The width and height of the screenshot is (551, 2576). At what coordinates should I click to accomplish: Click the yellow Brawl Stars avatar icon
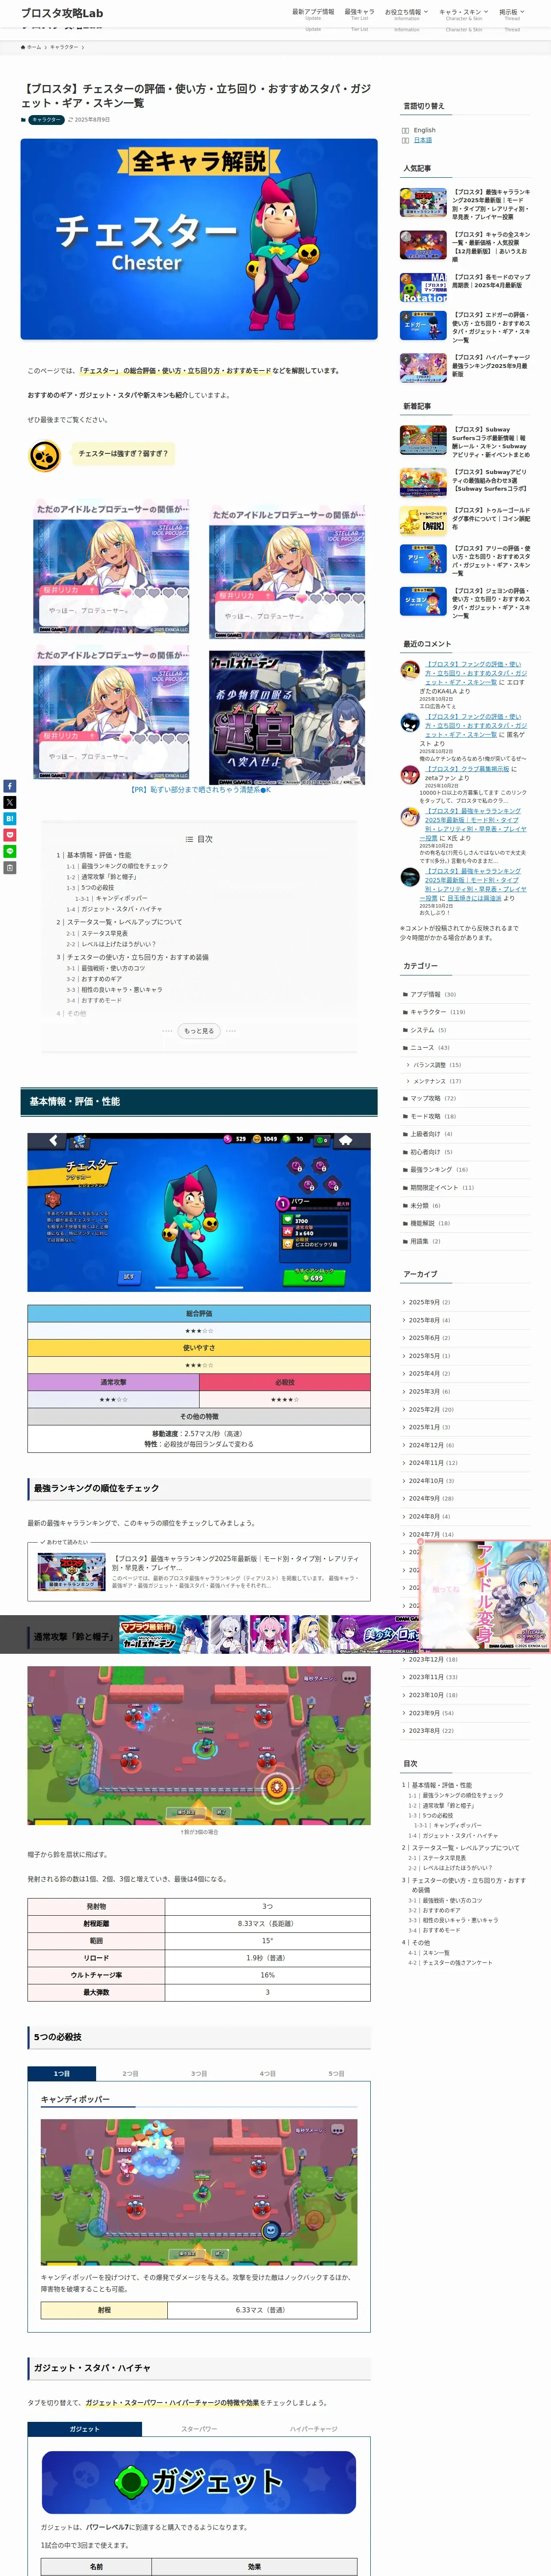click(44, 455)
